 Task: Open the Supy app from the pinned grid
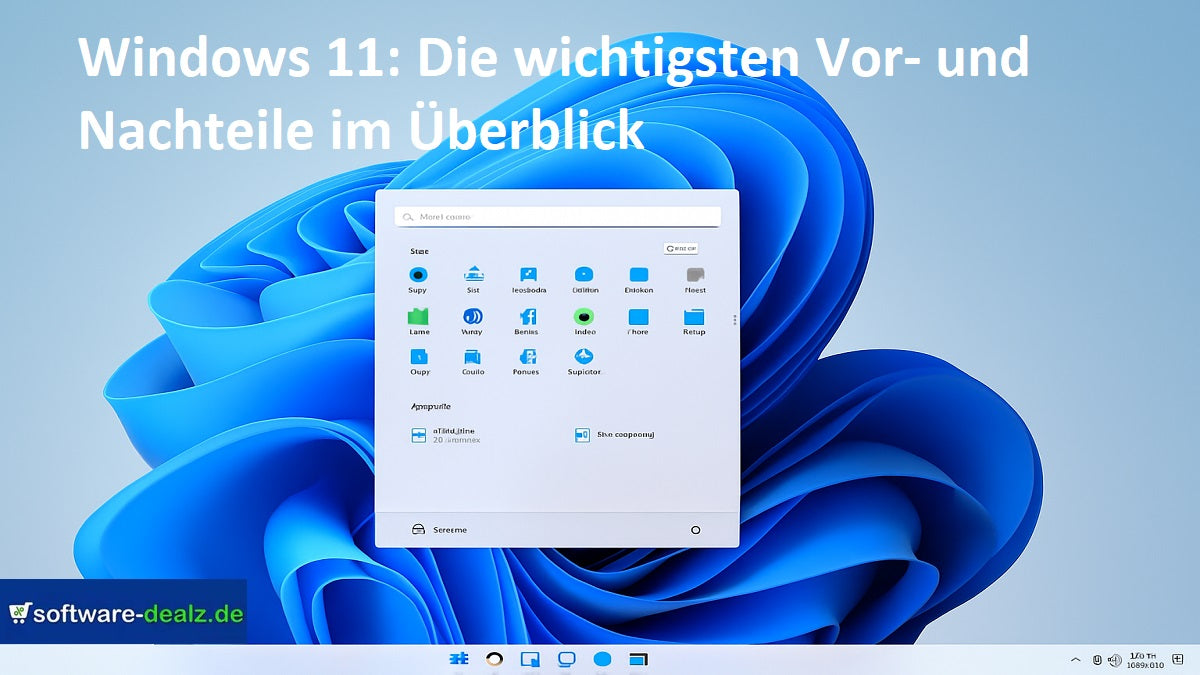[x=419, y=277]
